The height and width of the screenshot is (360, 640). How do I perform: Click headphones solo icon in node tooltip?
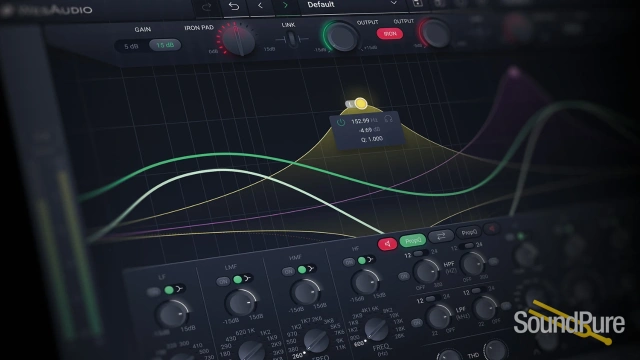click(388, 119)
